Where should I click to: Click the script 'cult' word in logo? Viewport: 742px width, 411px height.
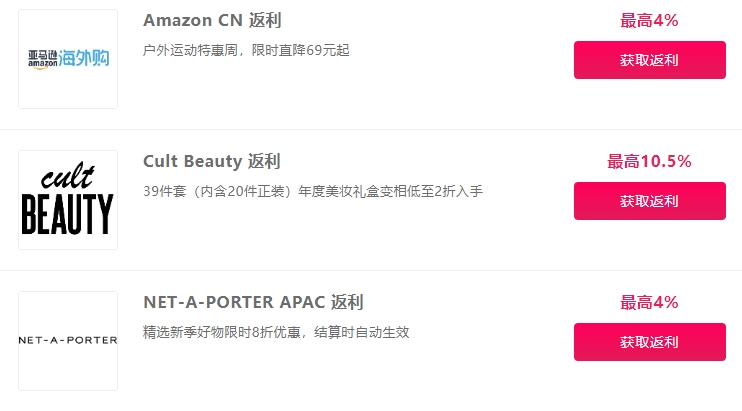pyautogui.click(x=68, y=176)
